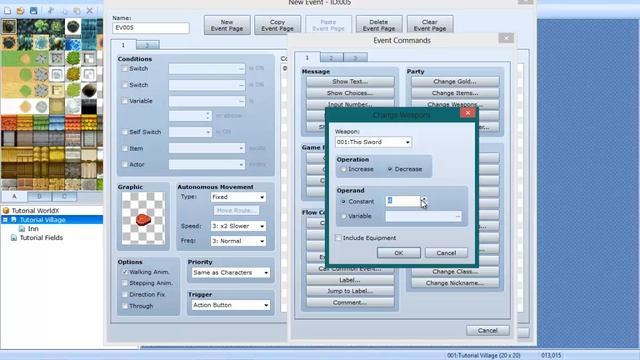Open the Self Switch condition dropdown

pos(190,132)
